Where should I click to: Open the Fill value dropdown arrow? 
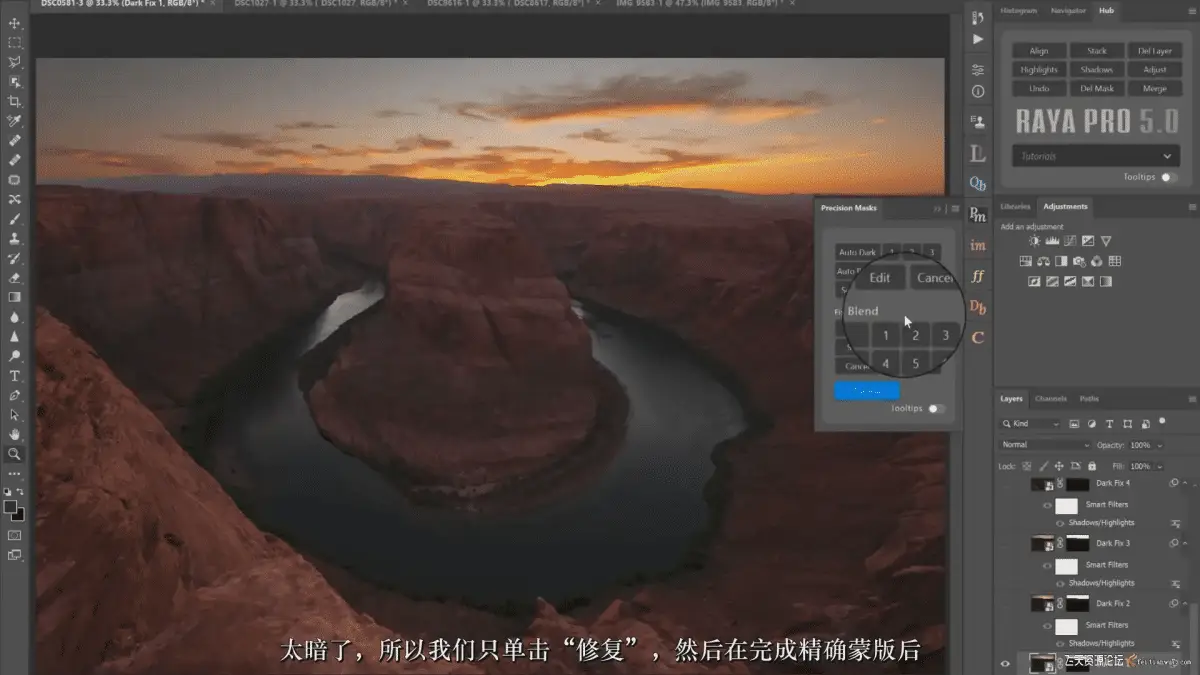click(1160, 467)
